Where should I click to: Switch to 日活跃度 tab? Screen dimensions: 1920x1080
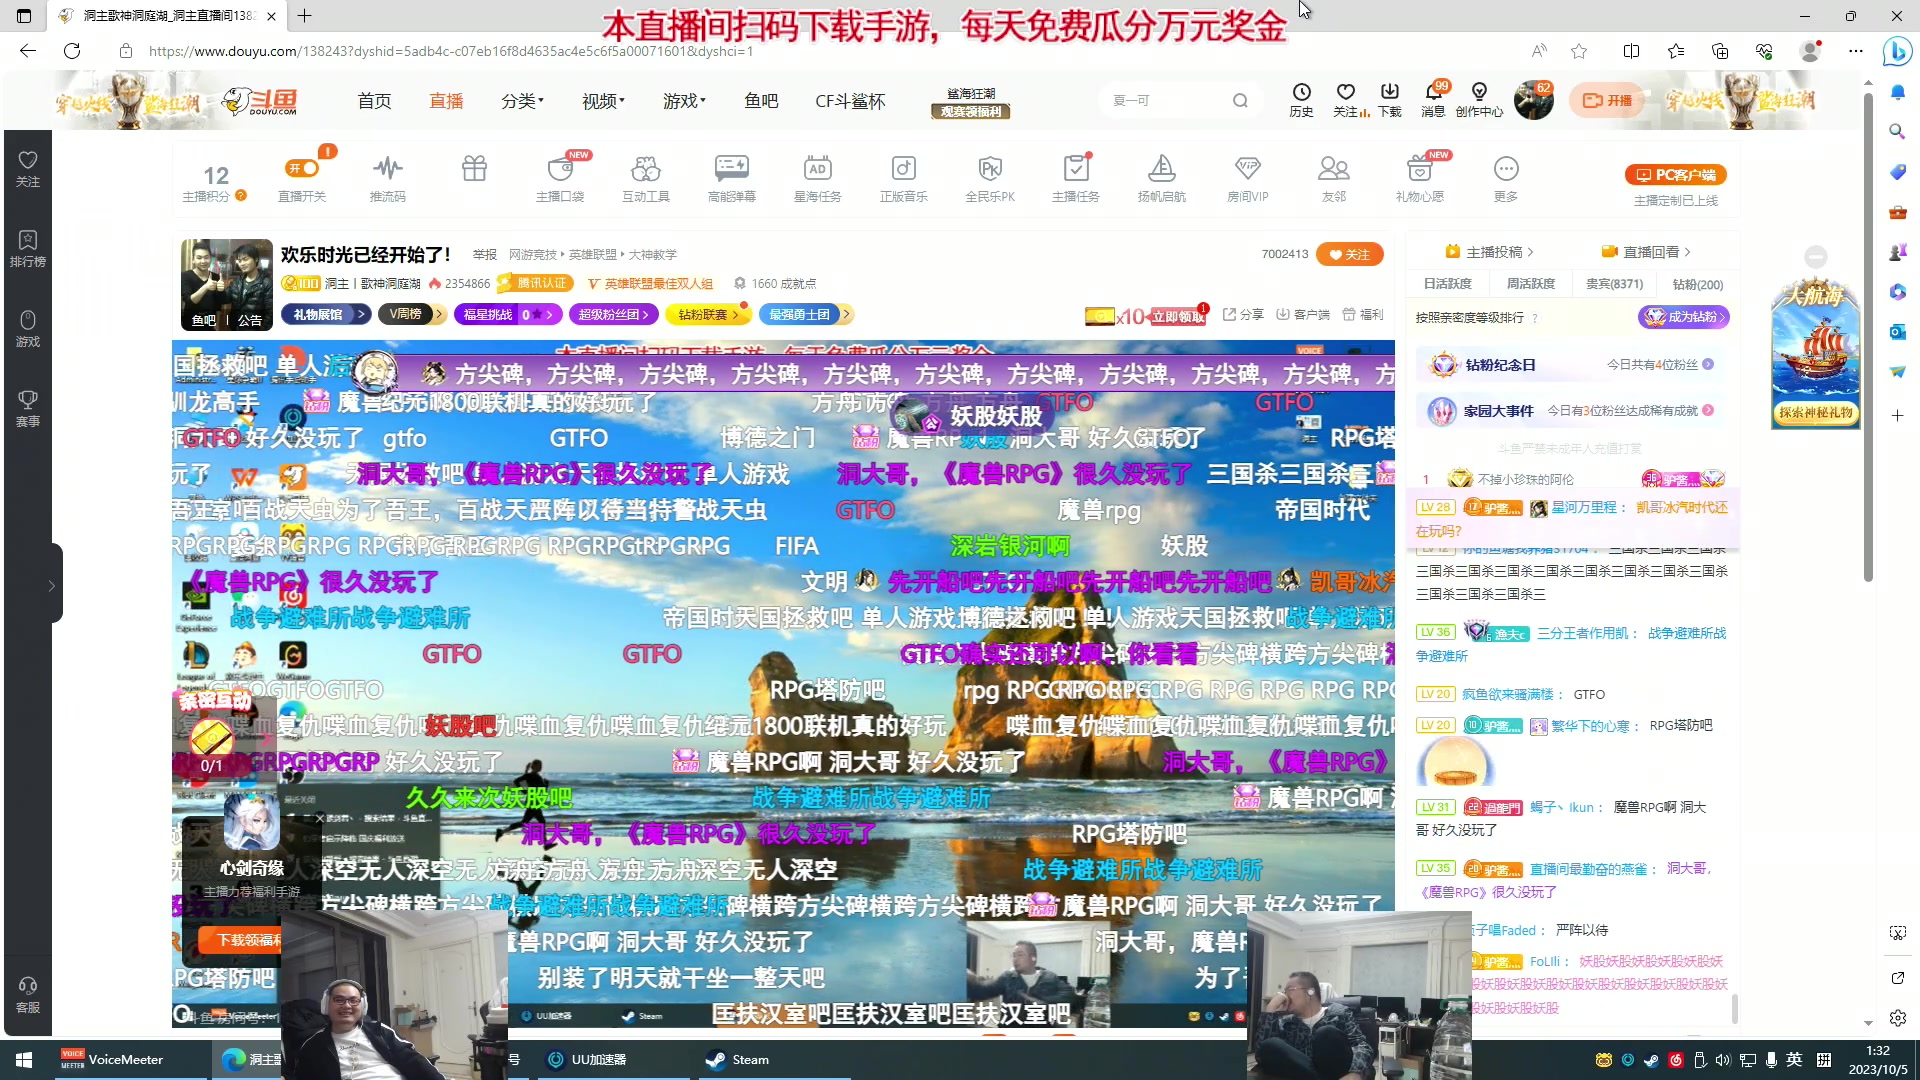1447,284
